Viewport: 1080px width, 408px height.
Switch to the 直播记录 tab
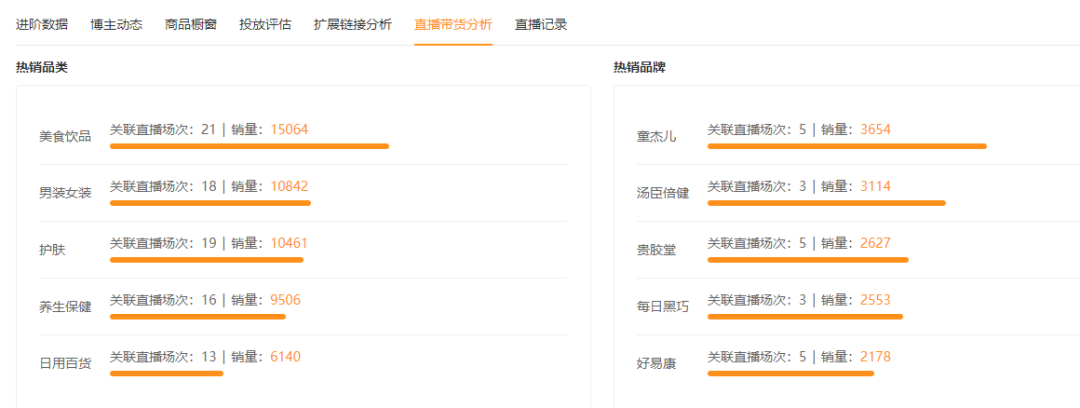pos(541,24)
